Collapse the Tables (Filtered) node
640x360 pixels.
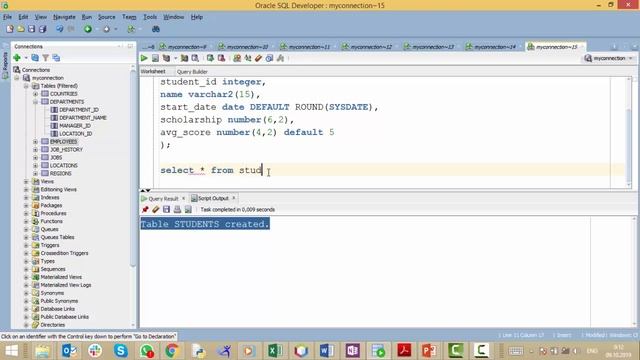click(x=26, y=86)
